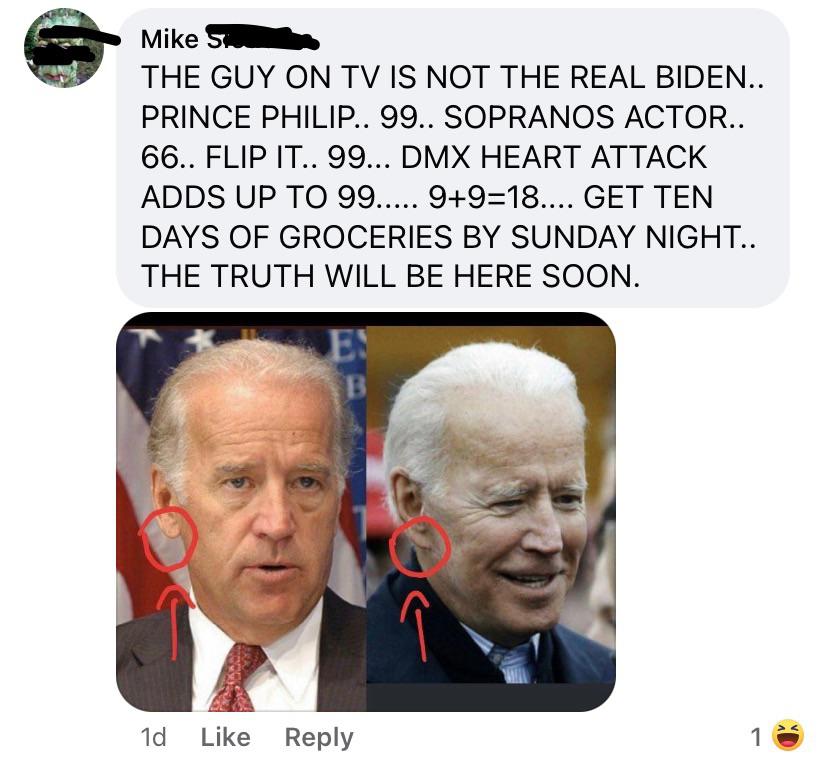Open the commenter name Mike
Screen dimensions: 828x772
[170, 39]
